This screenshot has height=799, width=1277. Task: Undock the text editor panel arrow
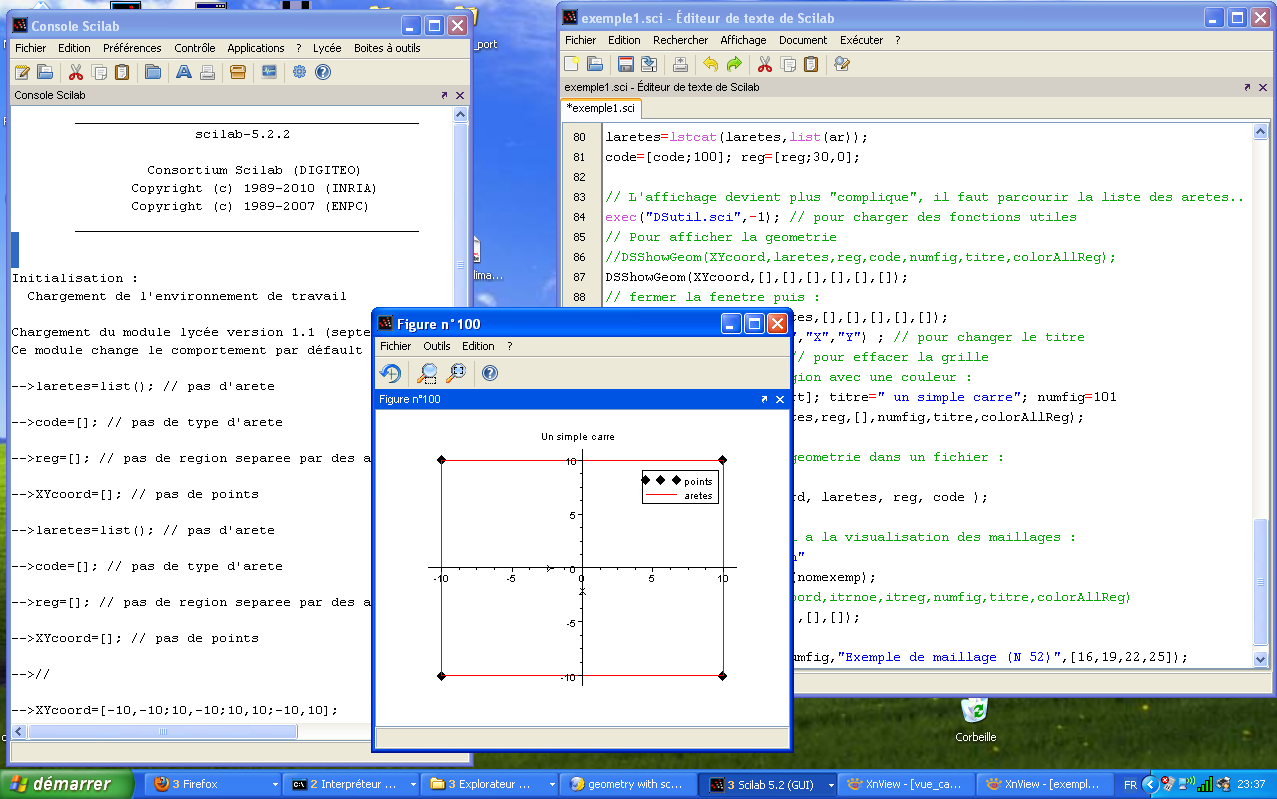pyautogui.click(x=1247, y=87)
